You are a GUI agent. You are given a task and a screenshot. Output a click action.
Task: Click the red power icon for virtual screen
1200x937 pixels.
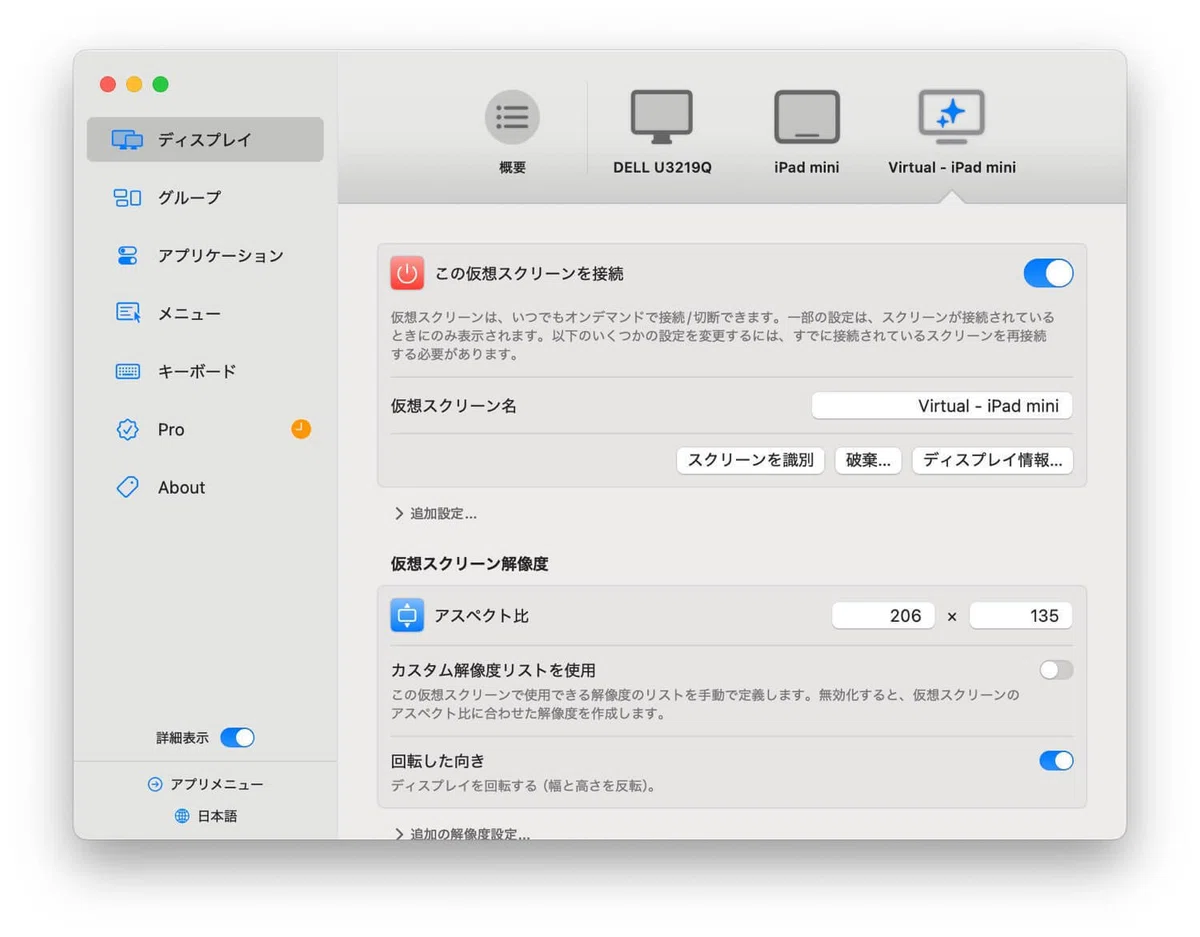click(407, 273)
